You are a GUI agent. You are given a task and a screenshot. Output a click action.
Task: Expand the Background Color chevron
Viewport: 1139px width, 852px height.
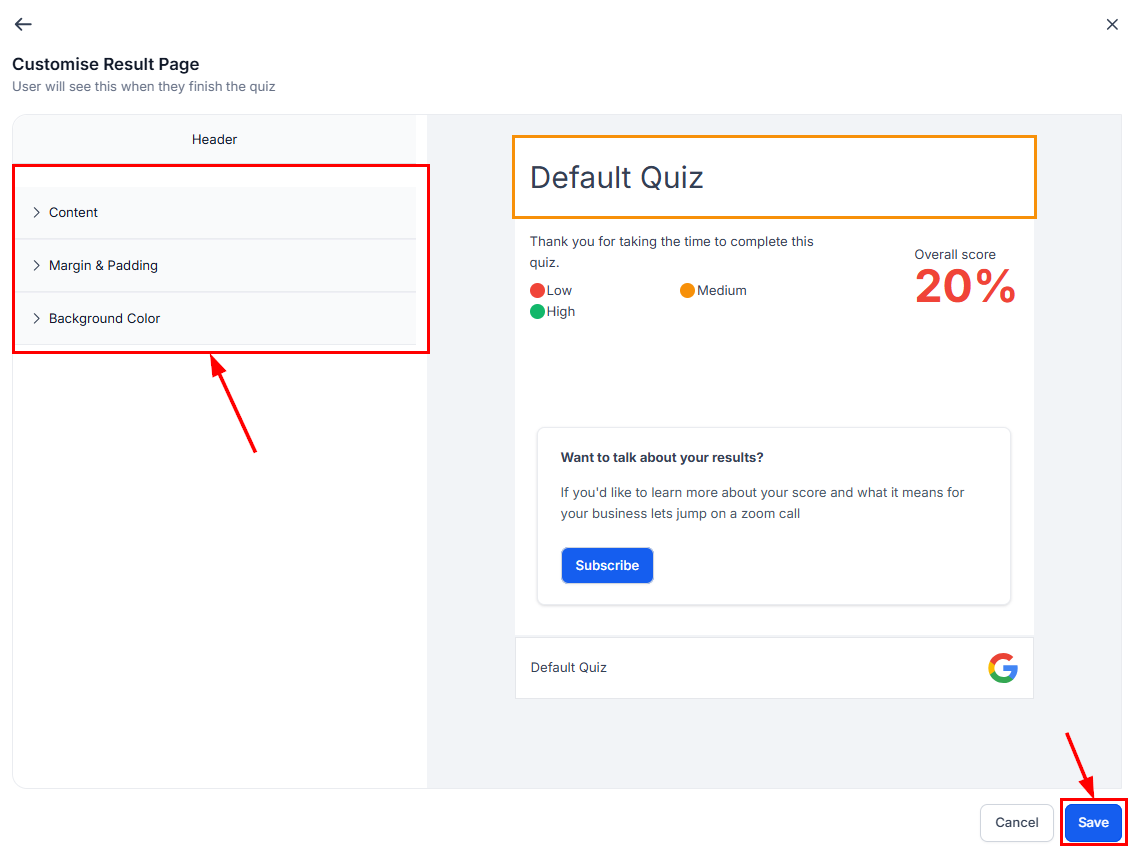[x=37, y=318]
